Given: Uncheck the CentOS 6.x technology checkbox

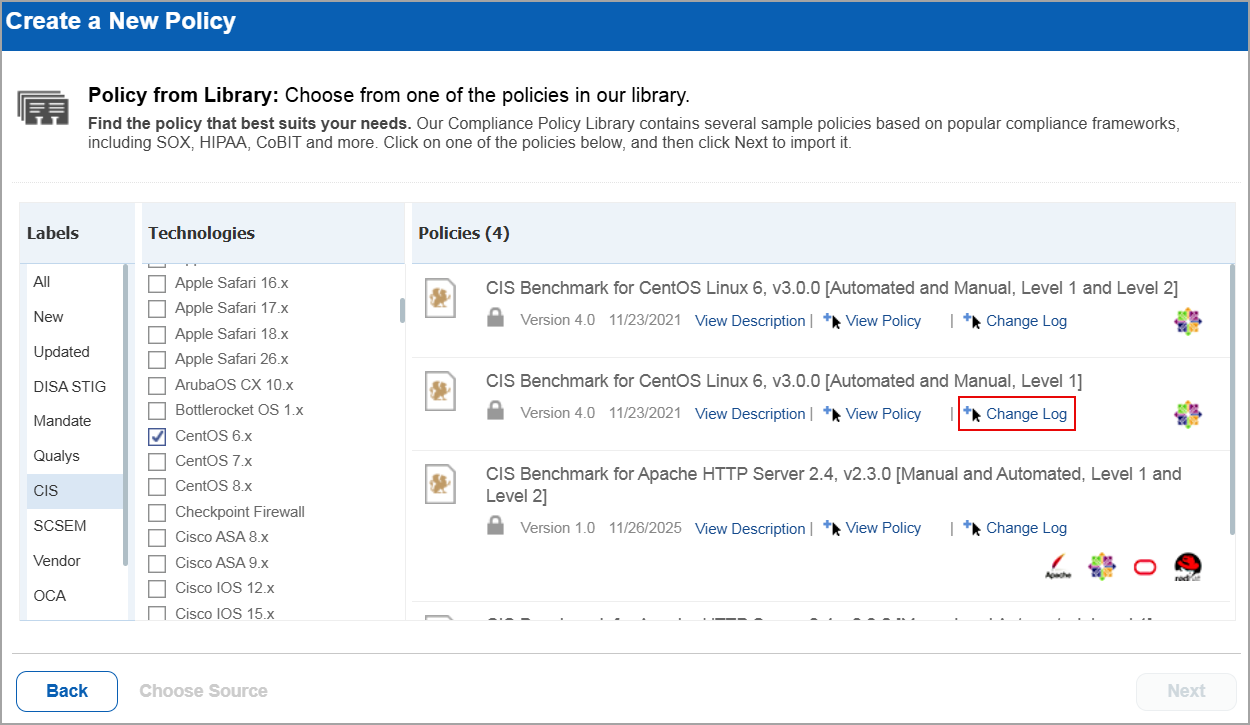Looking at the screenshot, I should tap(157, 436).
